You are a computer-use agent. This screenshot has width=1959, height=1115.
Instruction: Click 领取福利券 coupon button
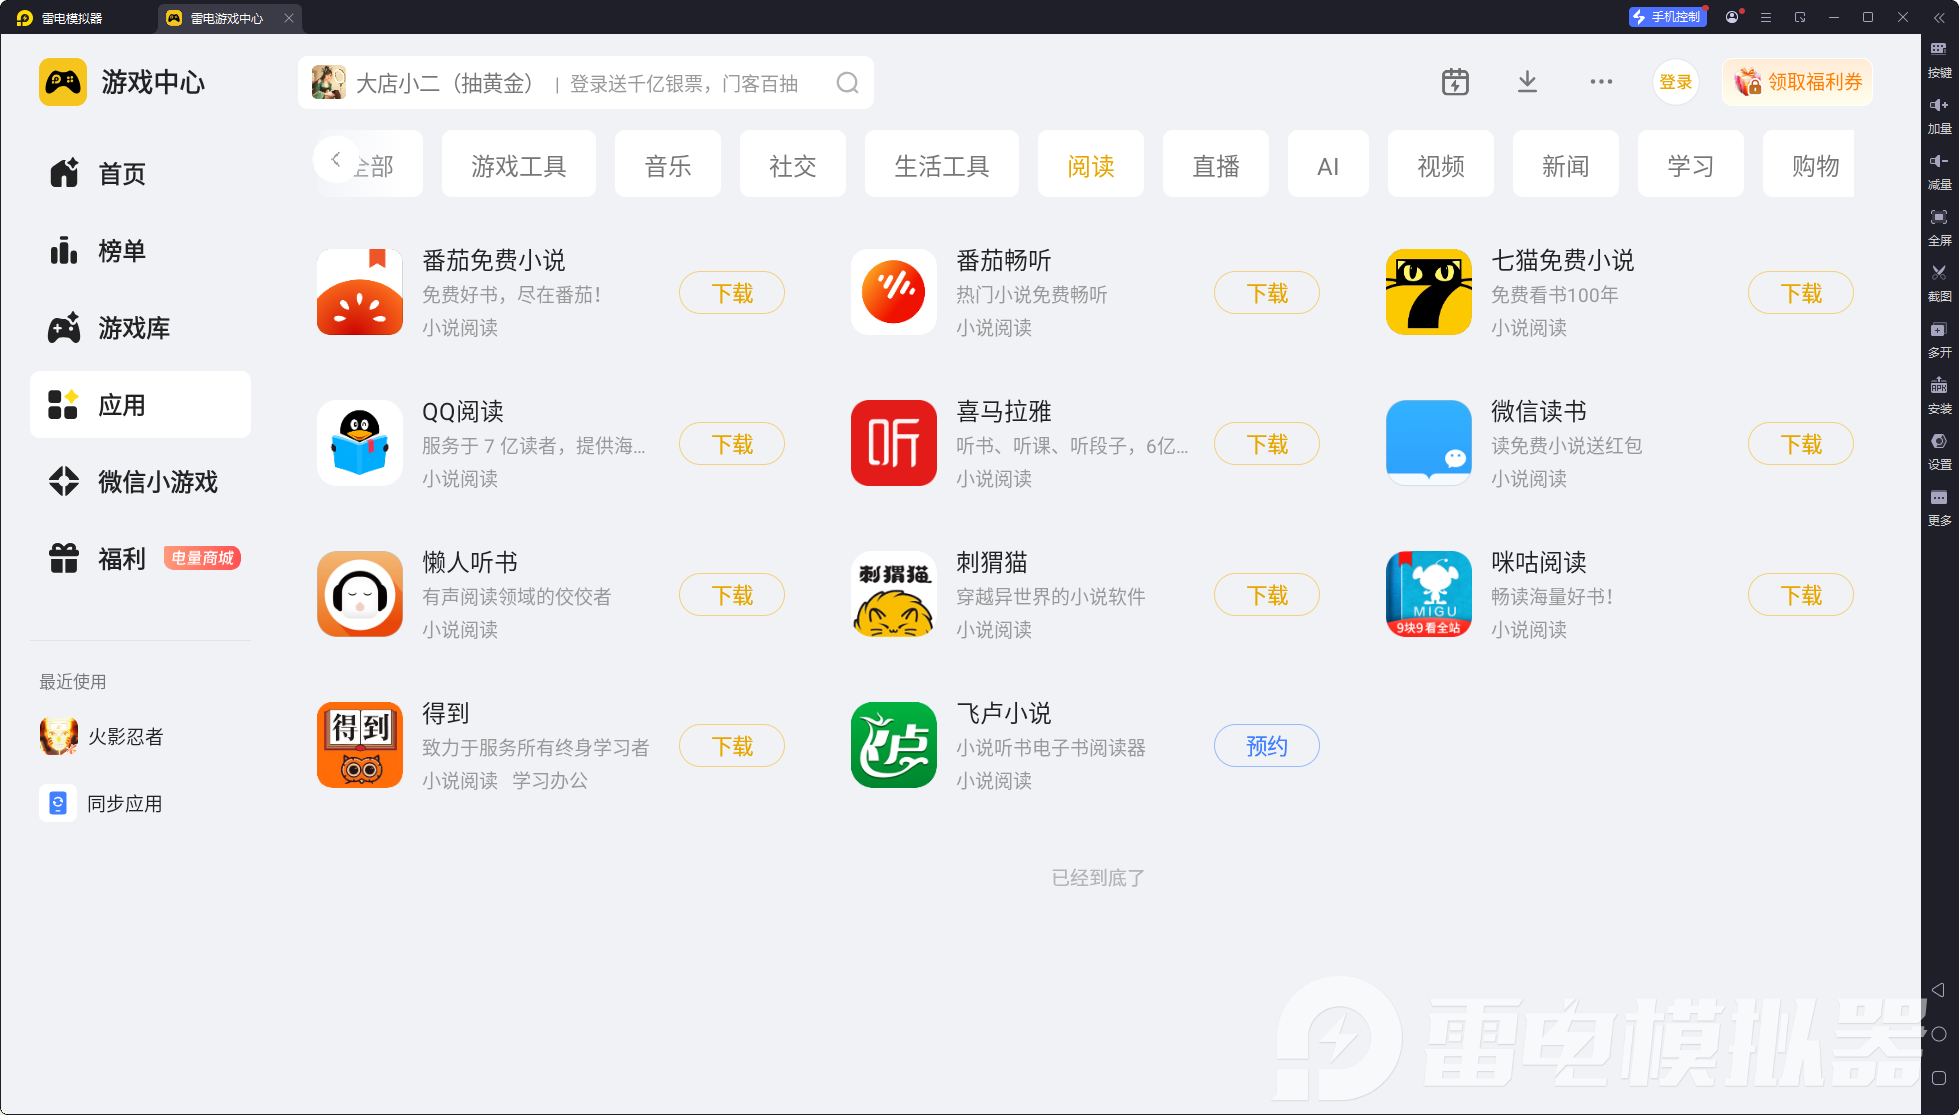click(1798, 82)
